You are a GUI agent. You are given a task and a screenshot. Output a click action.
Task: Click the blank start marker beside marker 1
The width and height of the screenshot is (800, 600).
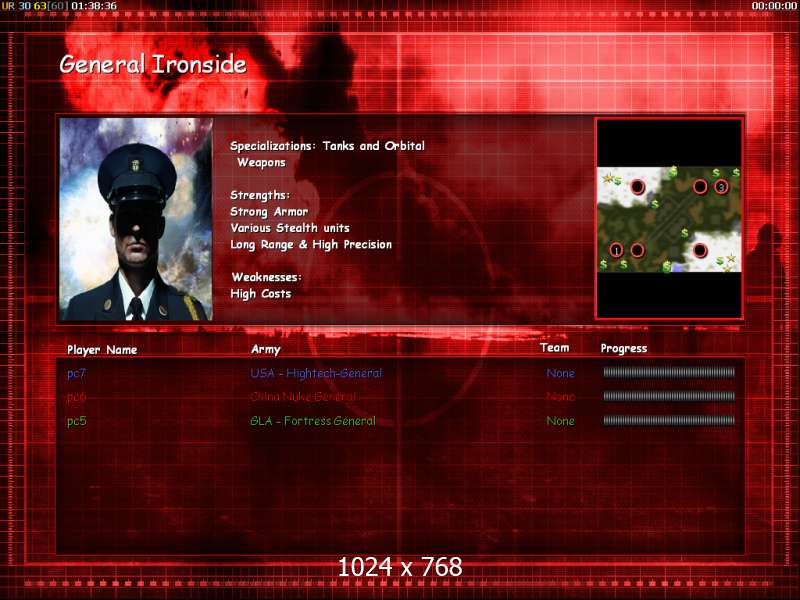pyautogui.click(x=637, y=250)
